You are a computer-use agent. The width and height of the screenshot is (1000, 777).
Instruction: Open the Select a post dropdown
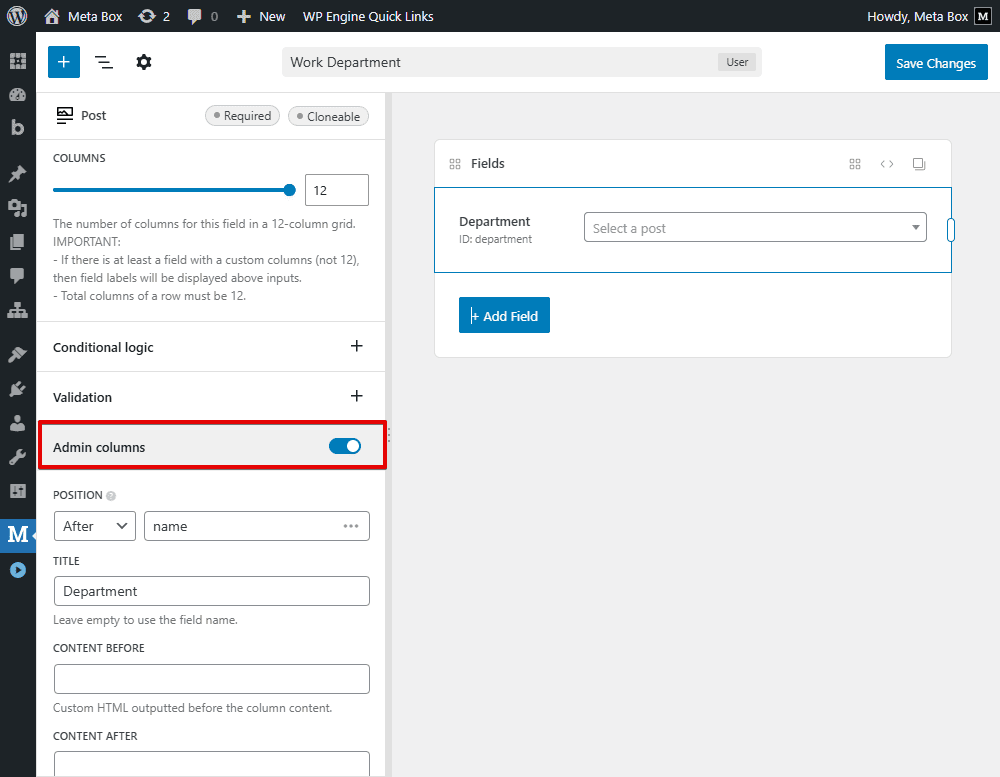click(x=754, y=227)
